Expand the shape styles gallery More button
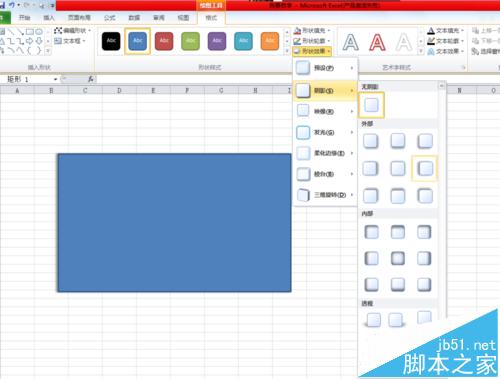Screen dimensions: 500x379 coord(287,51)
